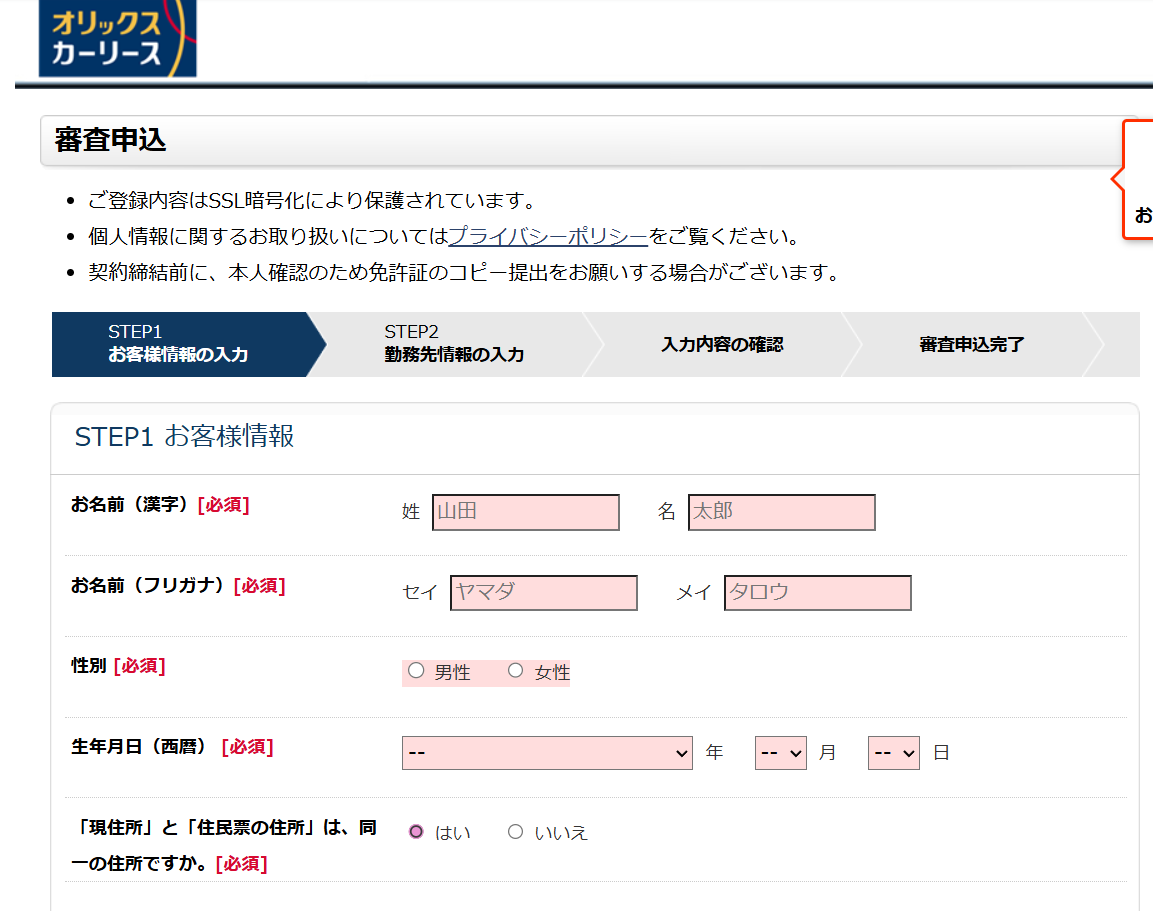
Task: Click the メイ input containing タロウ
Action: click(x=817, y=592)
